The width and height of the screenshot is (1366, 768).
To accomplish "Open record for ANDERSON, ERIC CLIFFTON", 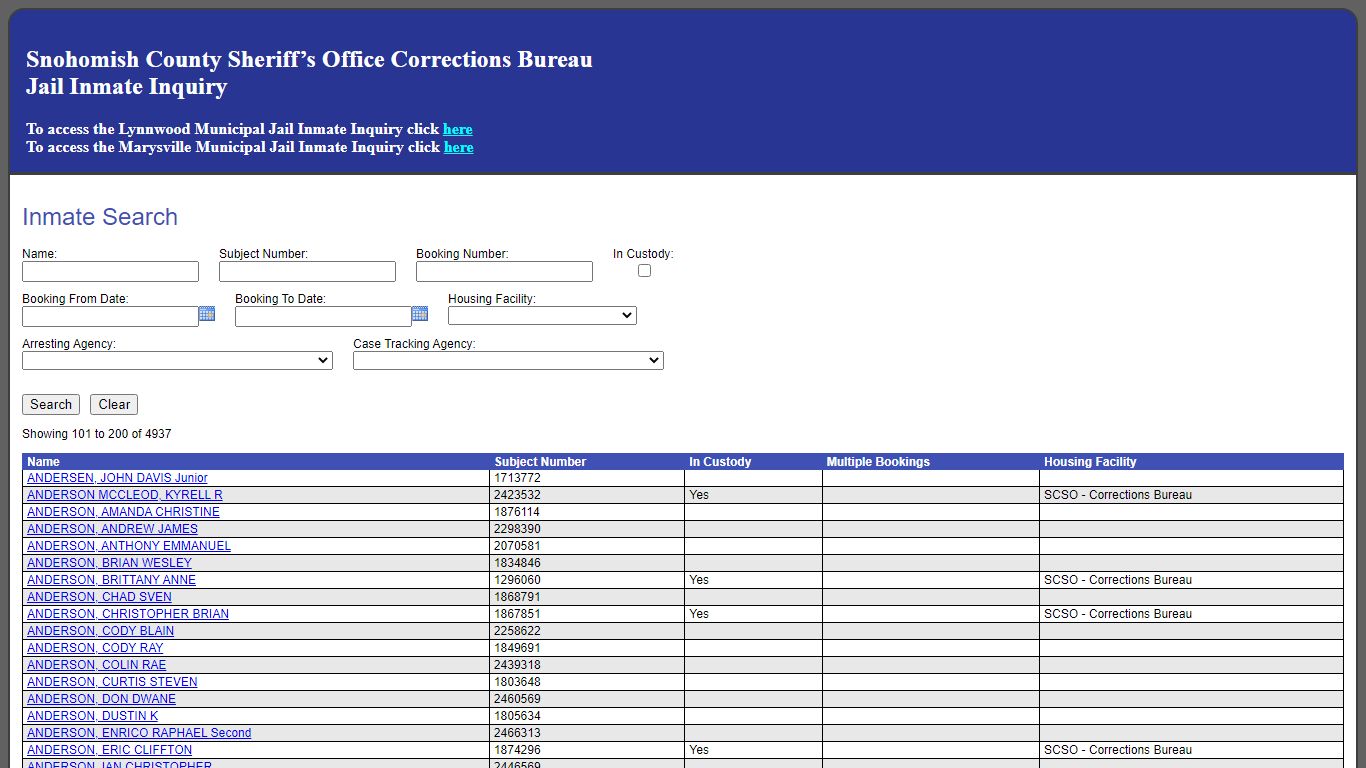I will pos(109,750).
